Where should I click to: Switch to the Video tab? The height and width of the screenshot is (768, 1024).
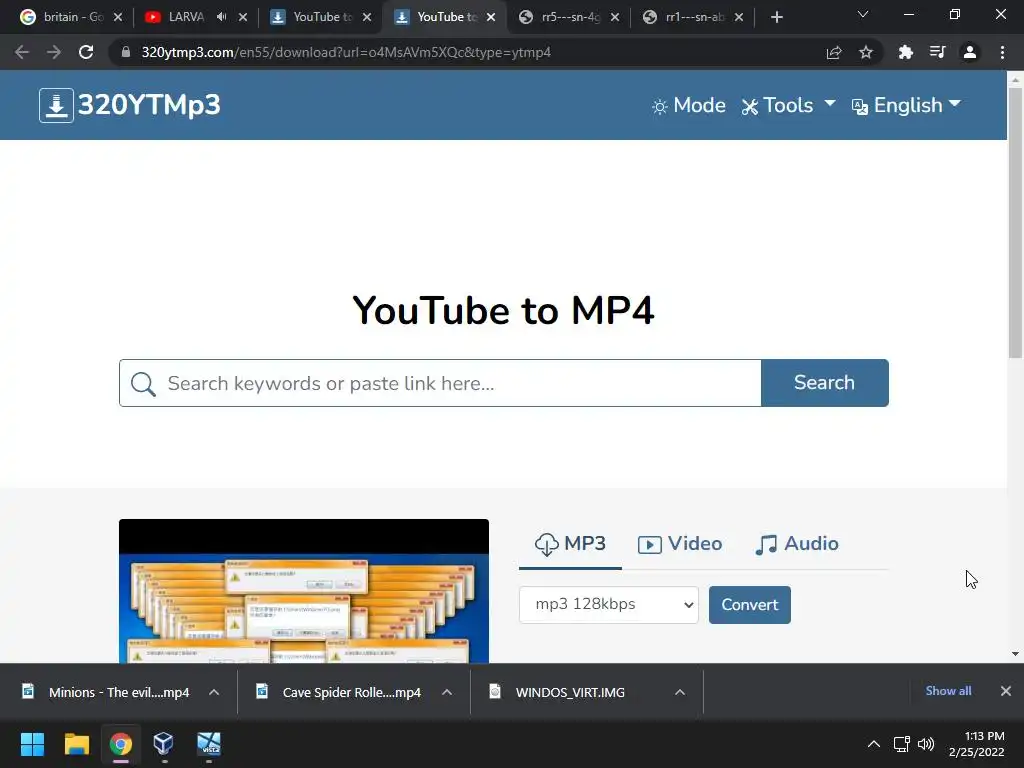click(680, 544)
